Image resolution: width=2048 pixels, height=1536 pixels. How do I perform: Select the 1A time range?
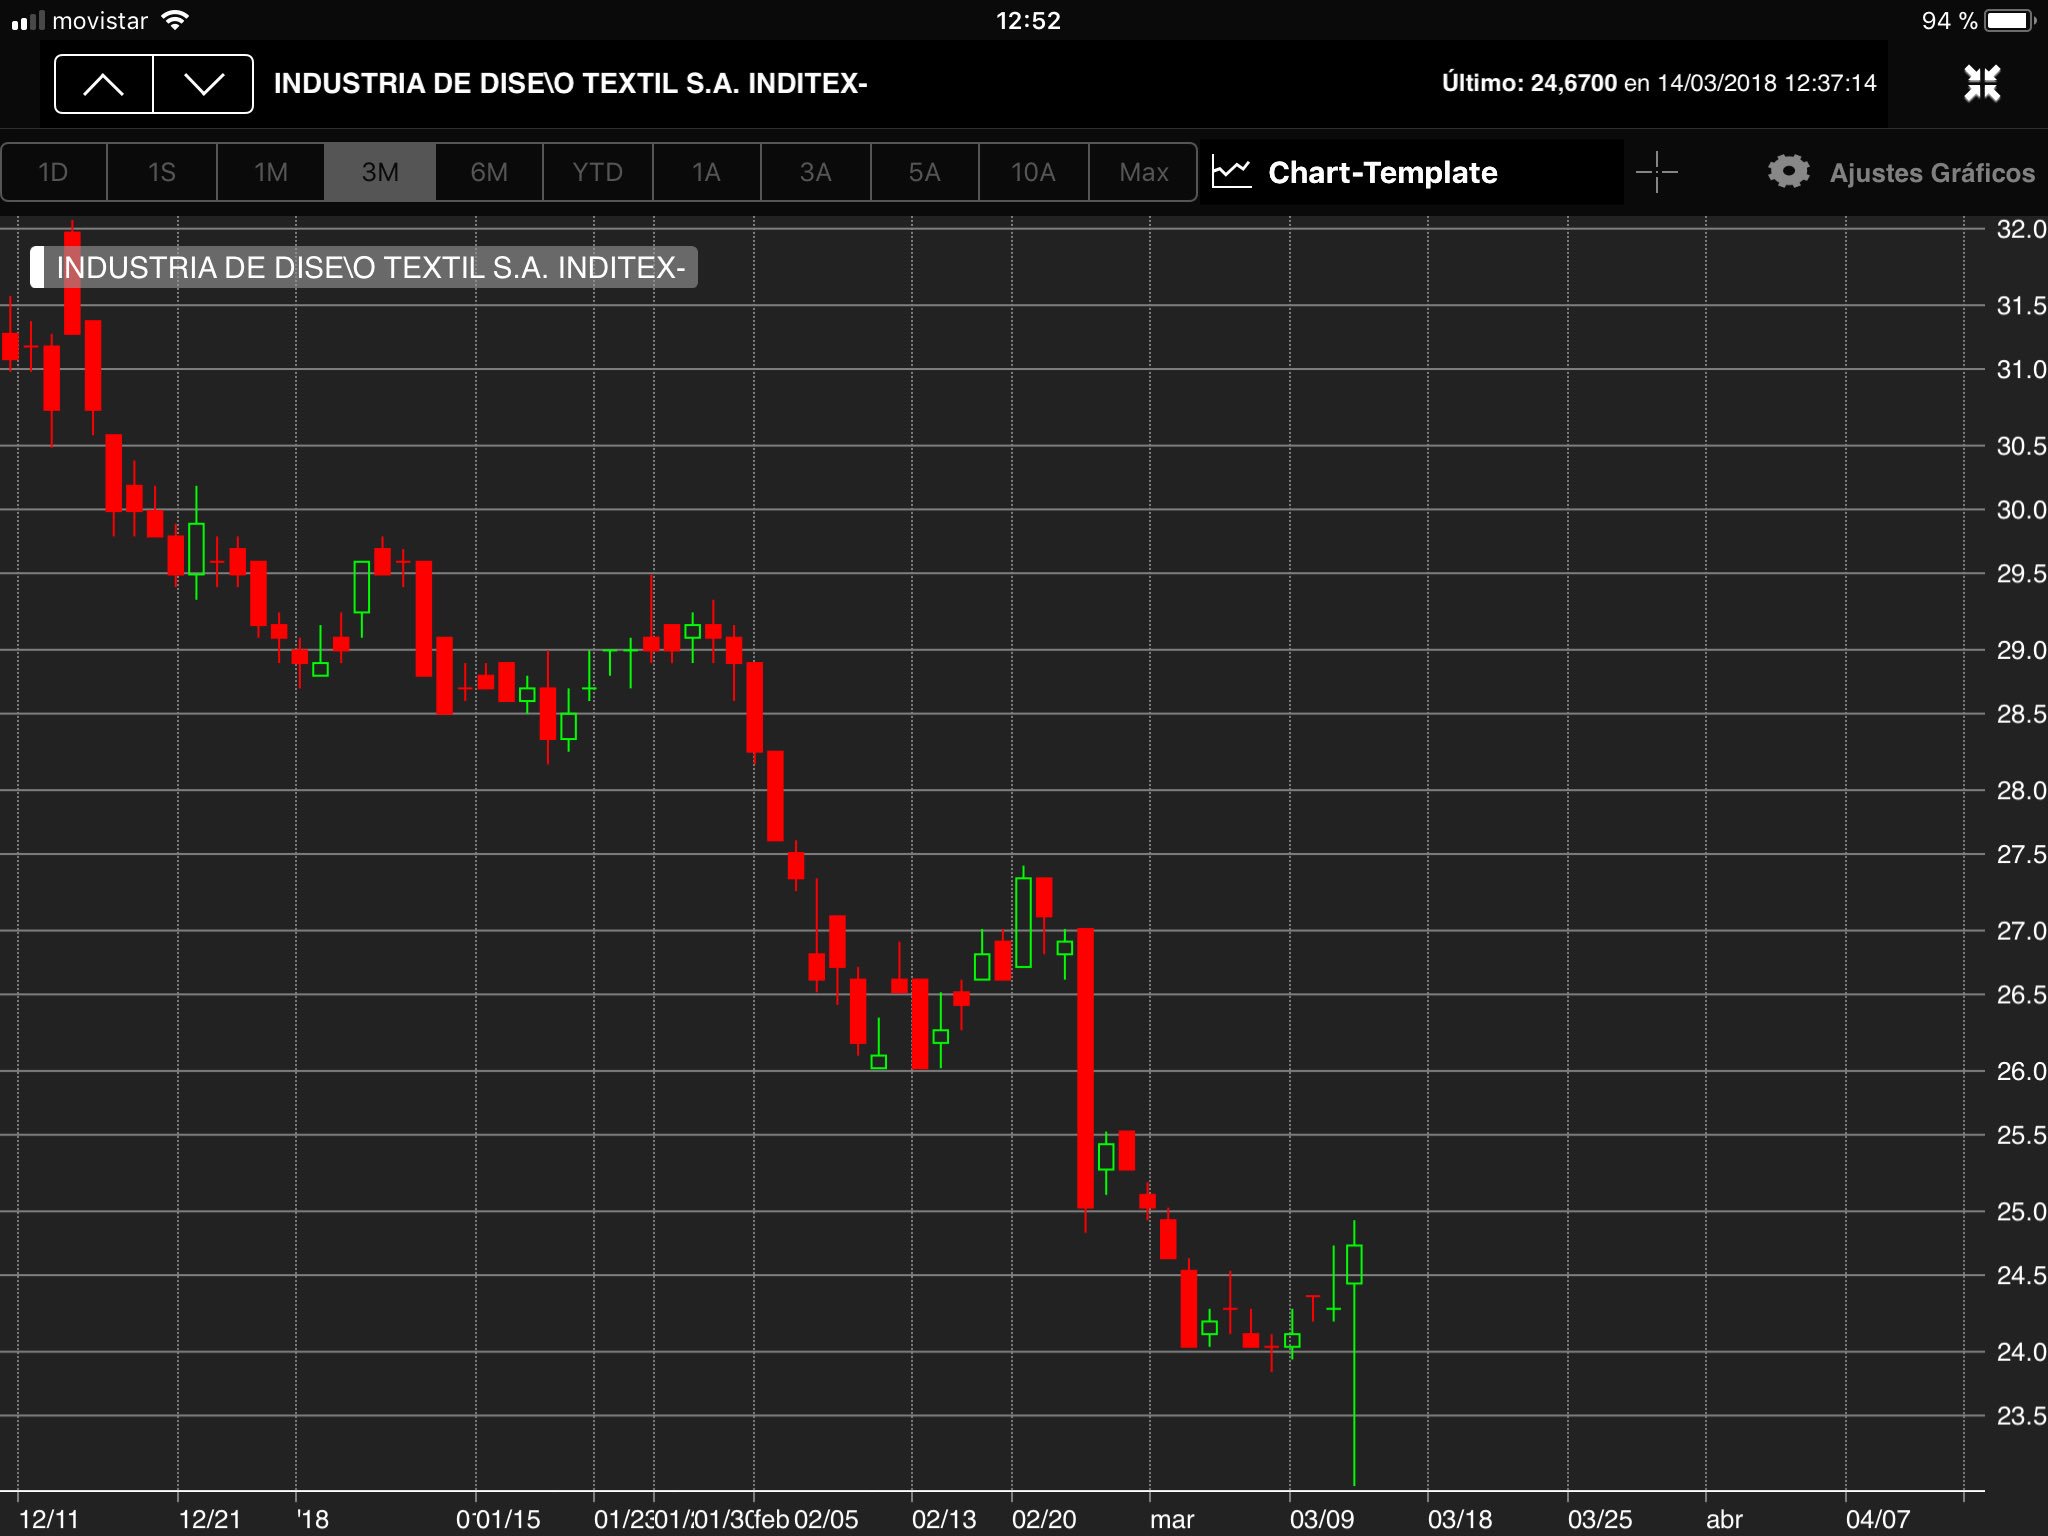(707, 172)
